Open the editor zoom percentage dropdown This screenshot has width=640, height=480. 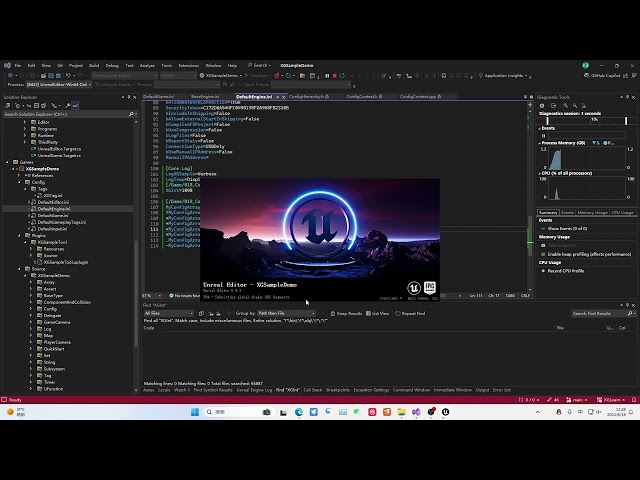click(x=152, y=296)
